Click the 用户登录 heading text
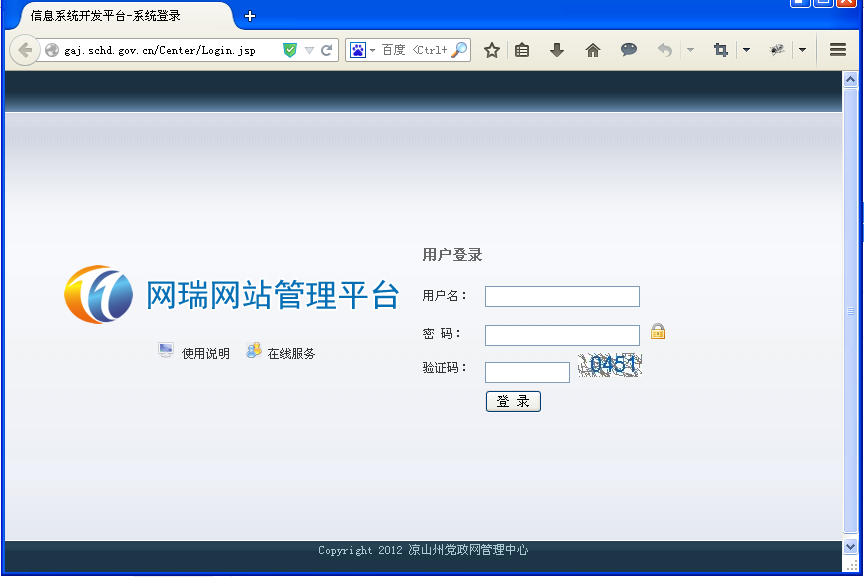The height and width of the screenshot is (577, 864). [452, 255]
